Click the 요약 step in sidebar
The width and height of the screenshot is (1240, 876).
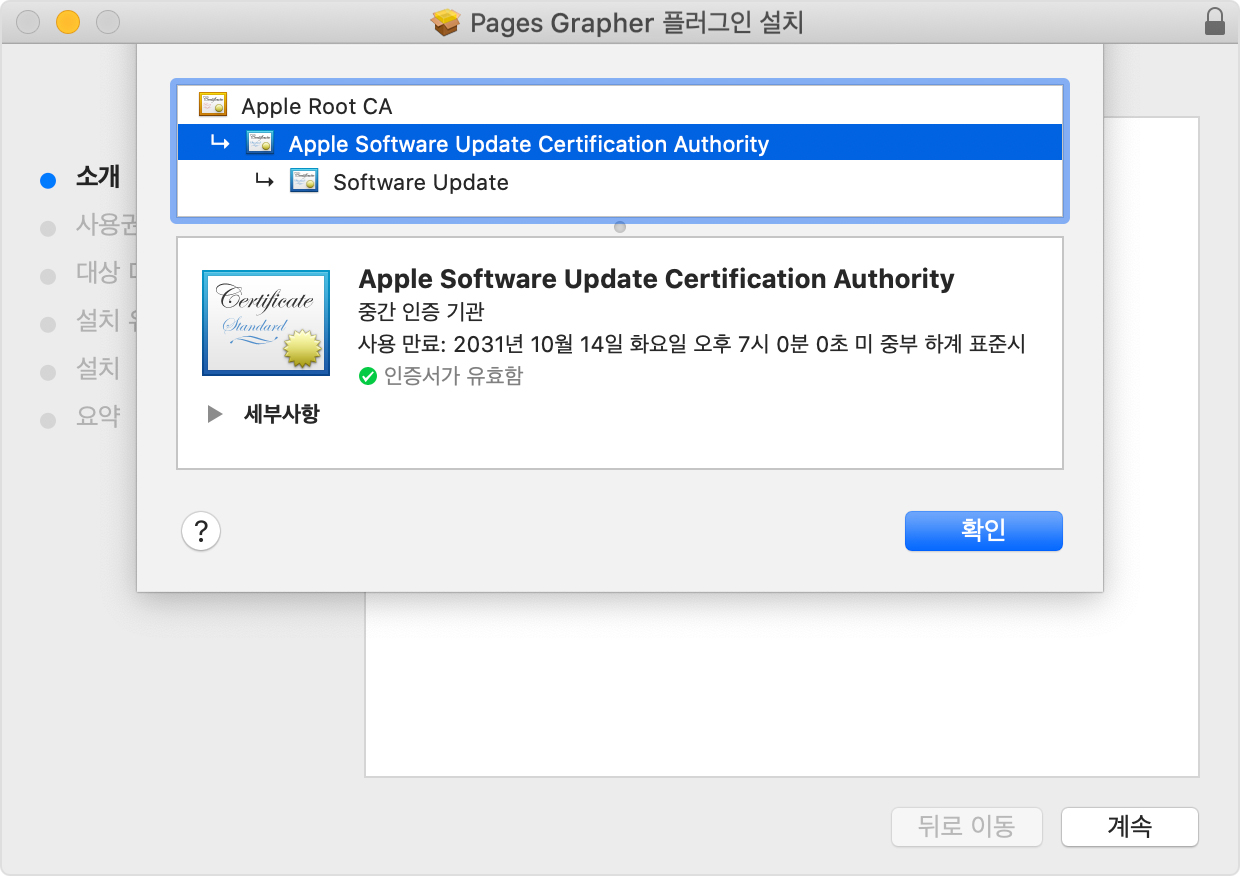pos(98,417)
